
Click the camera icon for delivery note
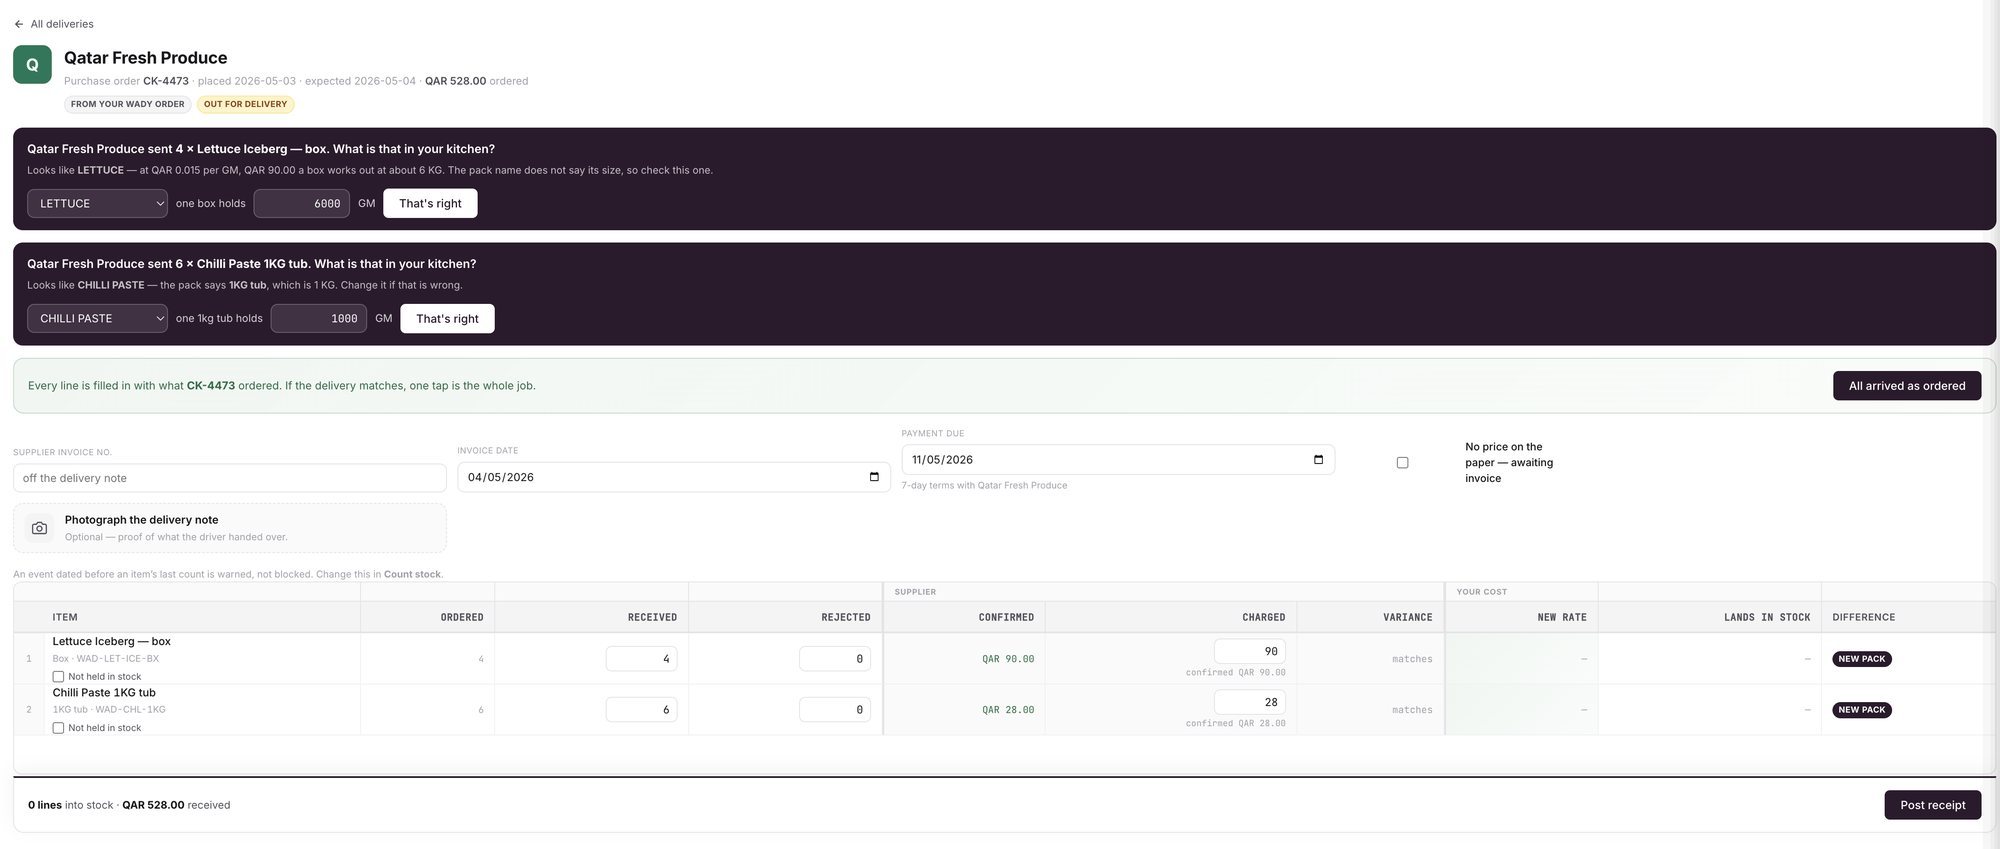pyautogui.click(x=39, y=528)
